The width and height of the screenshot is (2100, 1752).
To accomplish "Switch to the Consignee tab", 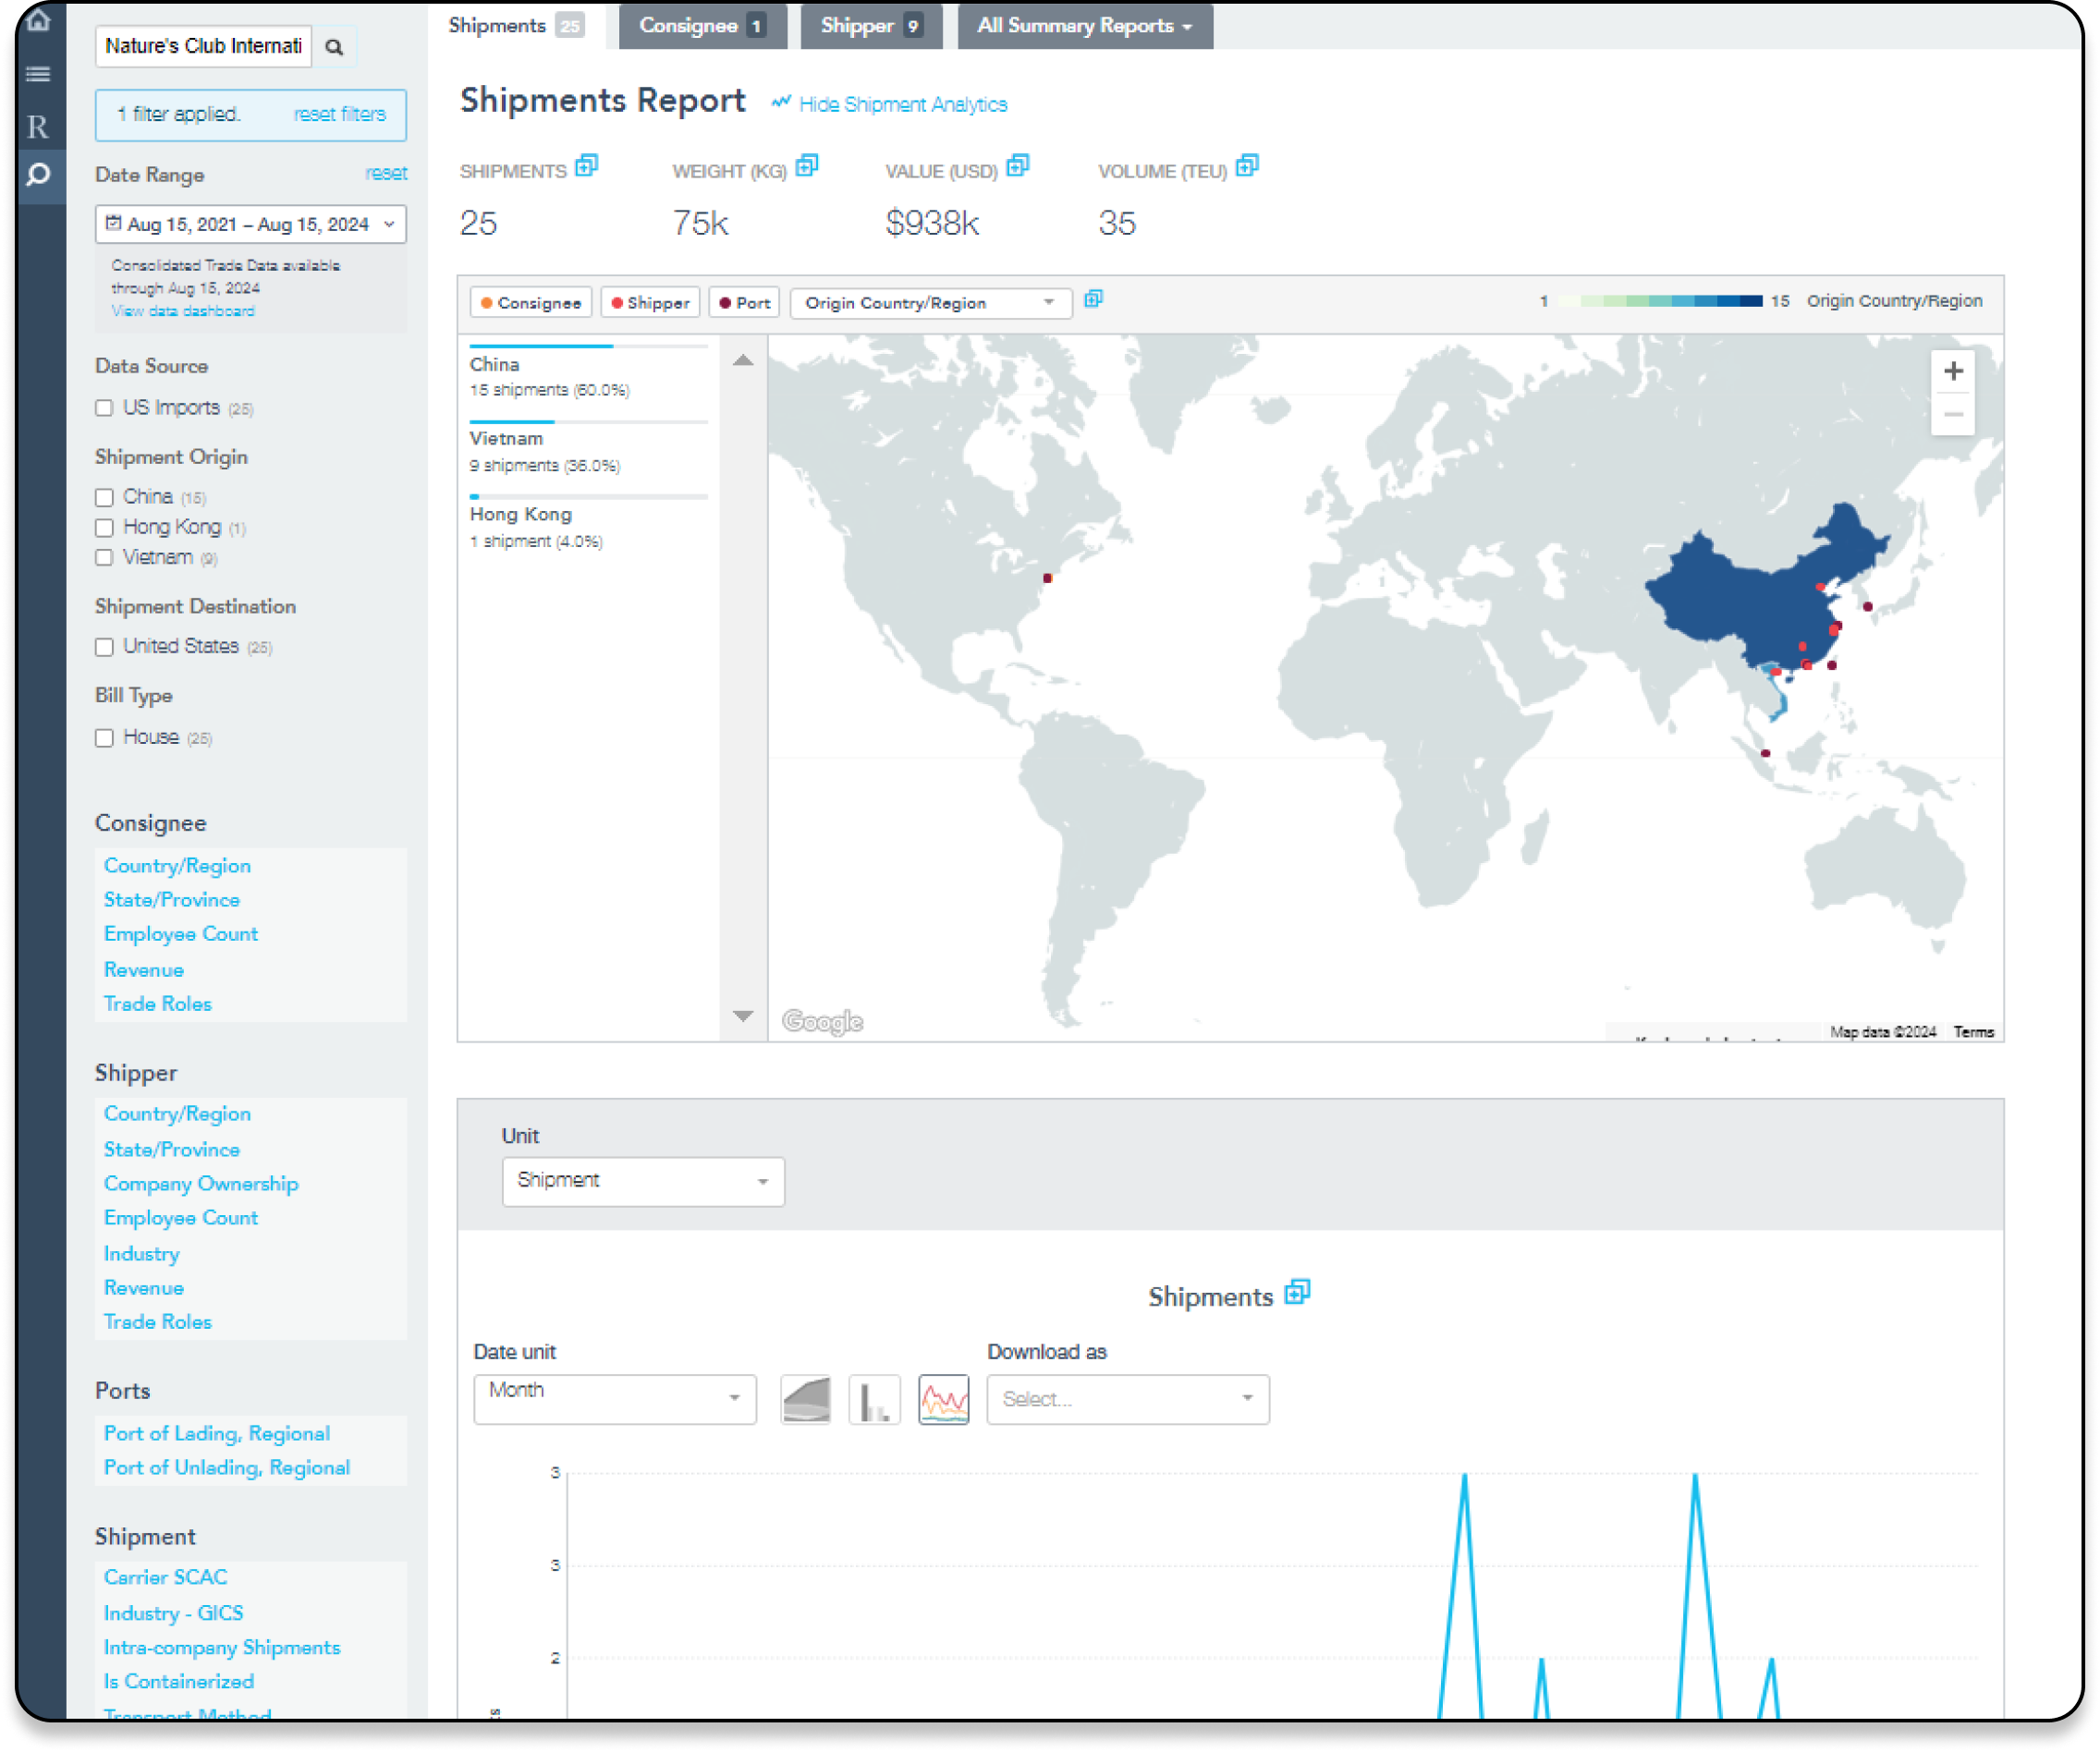I will (702, 26).
